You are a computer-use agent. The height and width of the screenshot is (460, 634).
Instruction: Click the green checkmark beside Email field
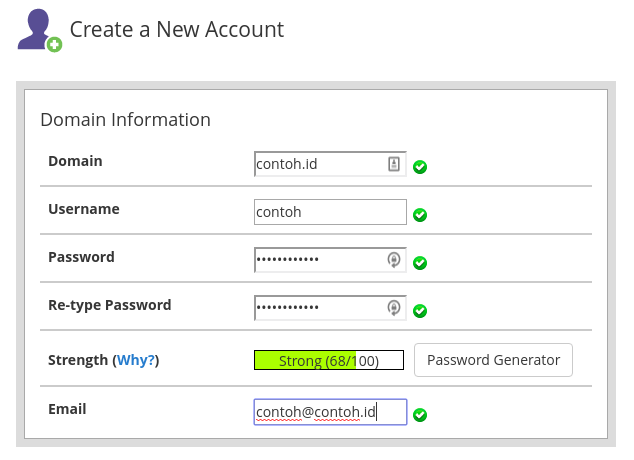(420, 415)
